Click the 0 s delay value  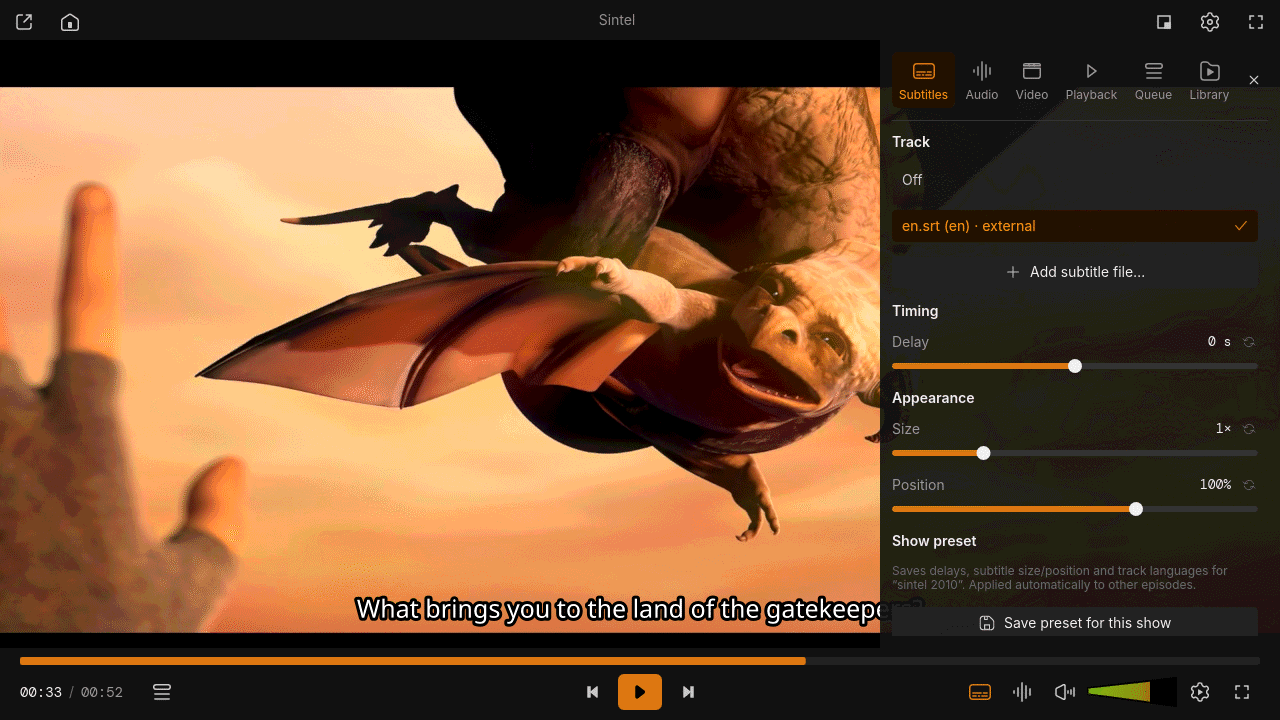point(1219,342)
